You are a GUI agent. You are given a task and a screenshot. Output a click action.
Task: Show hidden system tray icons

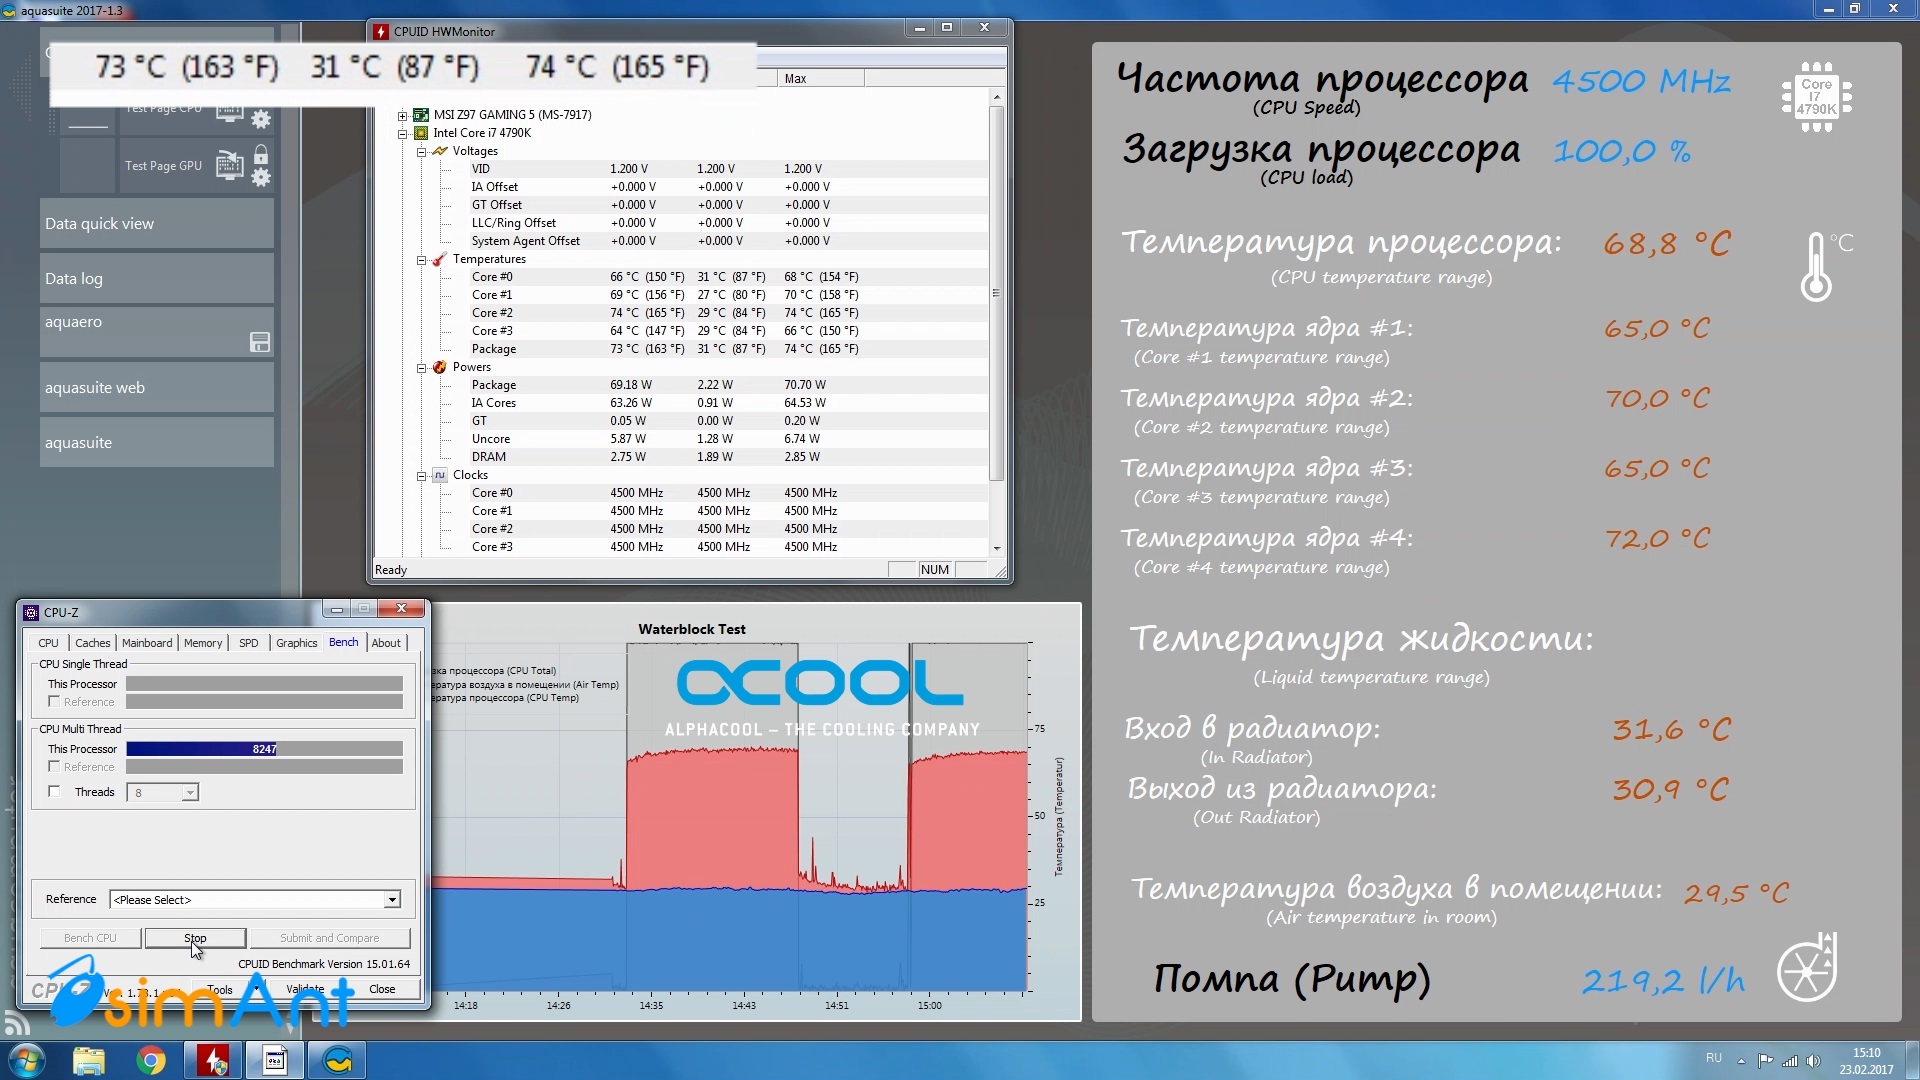tap(1741, 1061)
